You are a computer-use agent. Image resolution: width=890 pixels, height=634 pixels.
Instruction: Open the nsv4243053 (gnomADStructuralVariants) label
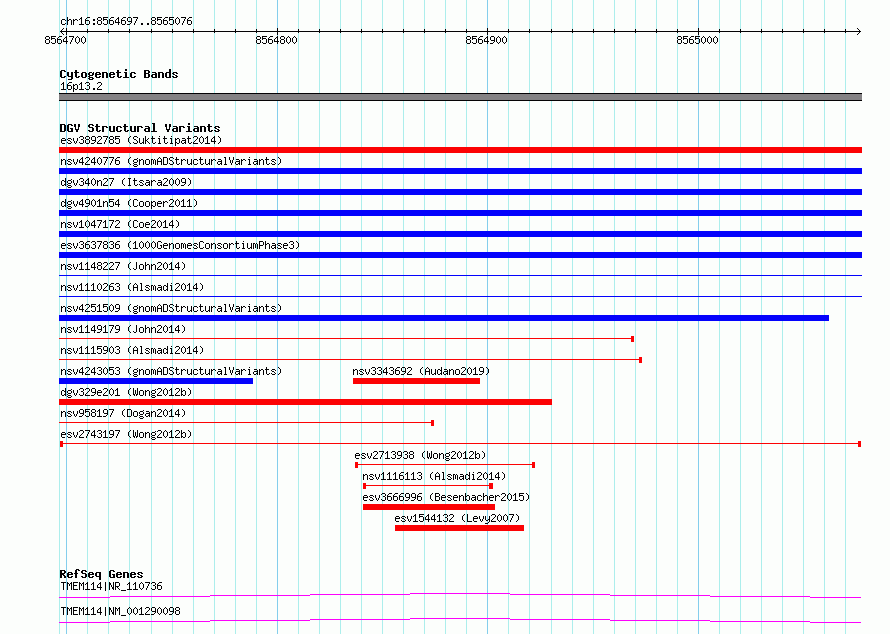click(171, 371)
